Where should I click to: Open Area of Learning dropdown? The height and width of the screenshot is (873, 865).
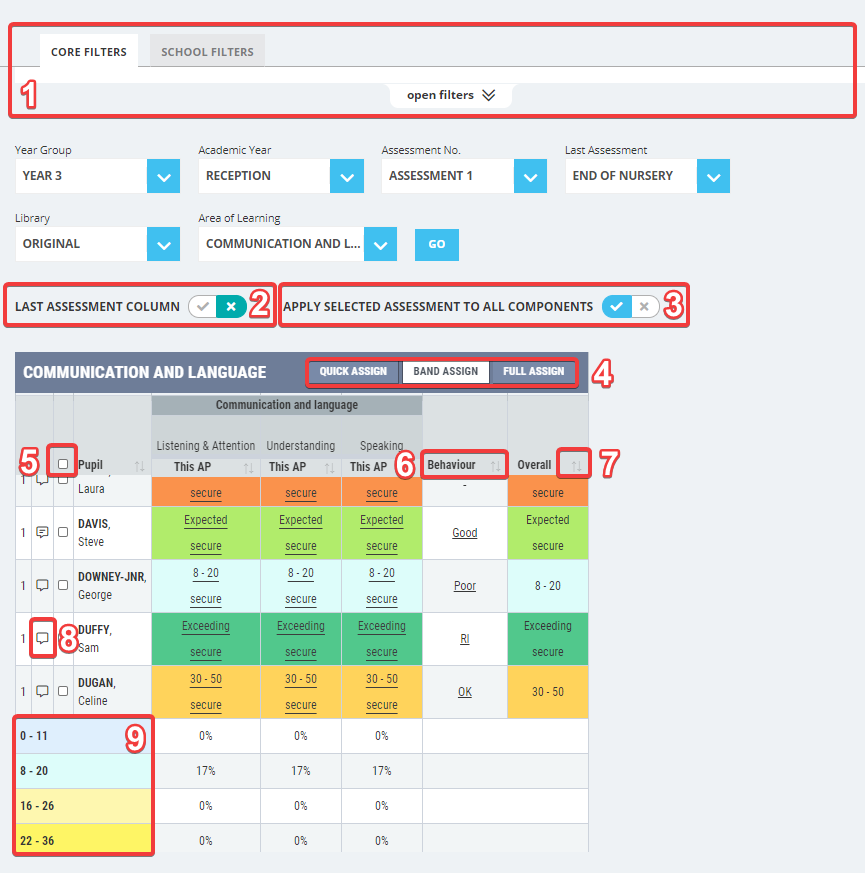(380, 244)
